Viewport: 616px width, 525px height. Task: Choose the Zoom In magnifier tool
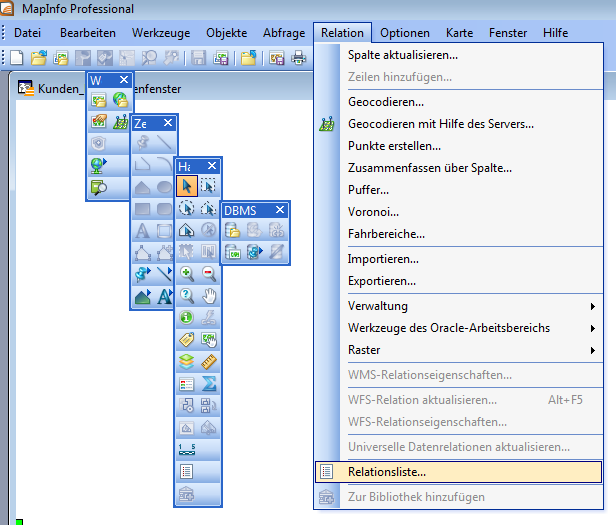click(187, 274)
